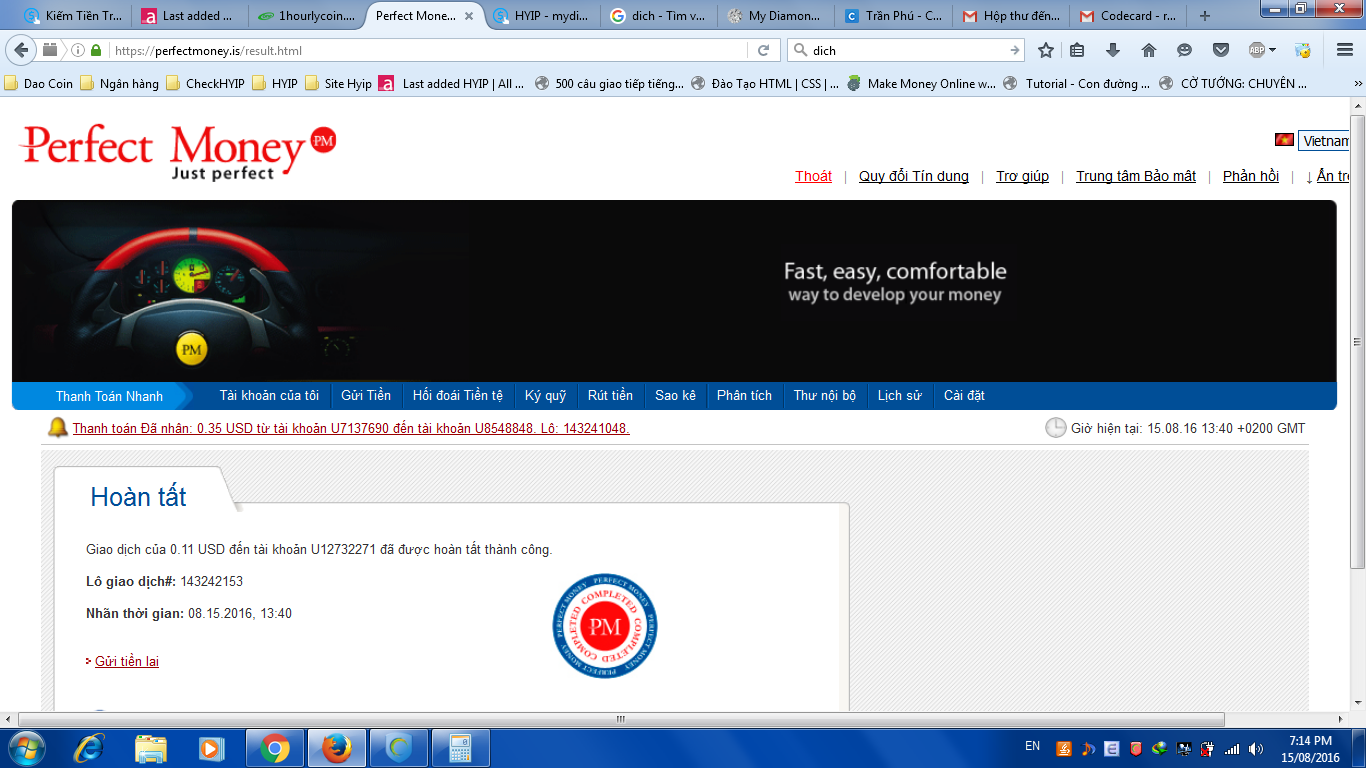Viewport: 1366px width, 768px height.
Task: Open the CheckHYIP bookmark folder
Action: (206, 84)
